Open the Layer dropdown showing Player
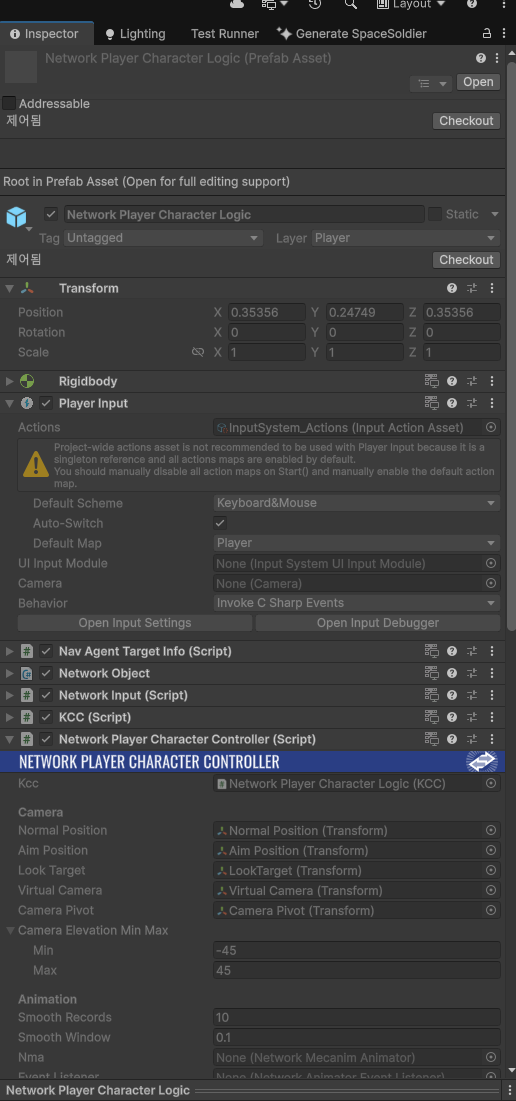 406,238
